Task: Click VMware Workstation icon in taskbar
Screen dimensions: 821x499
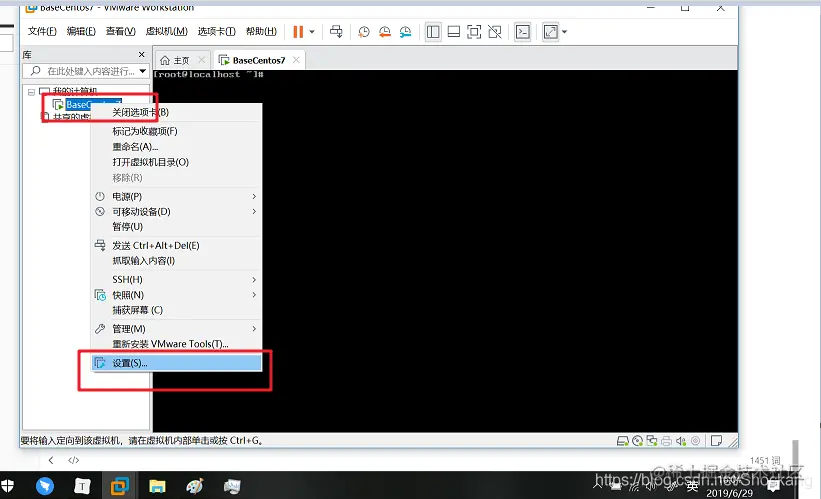Action: [x=120, y=486]
